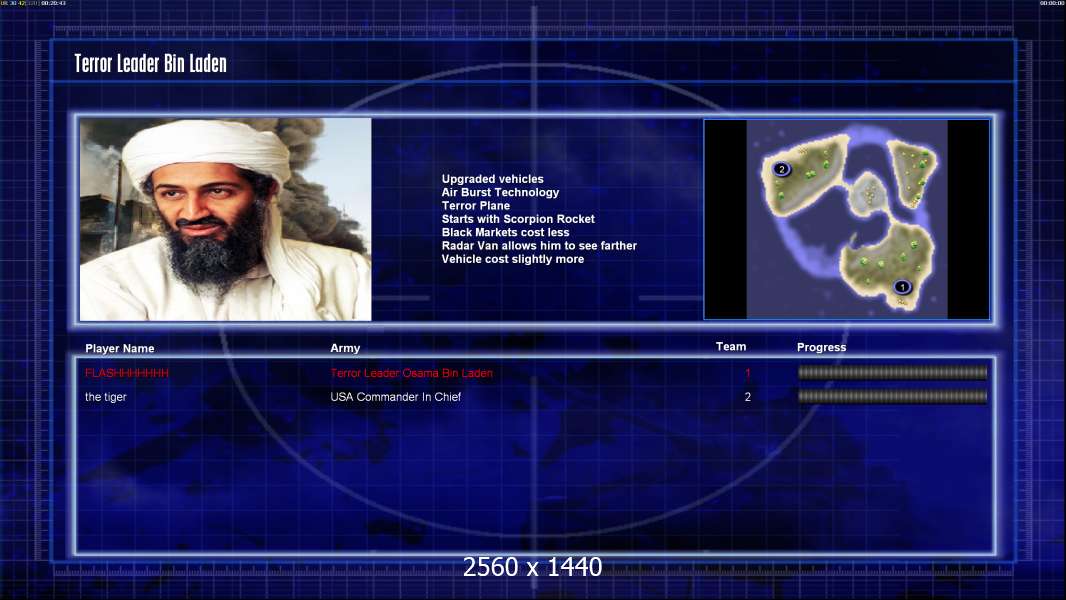
Task: Click 'Upgraded vehicles' trait text
Action: (x=493, y=179)
